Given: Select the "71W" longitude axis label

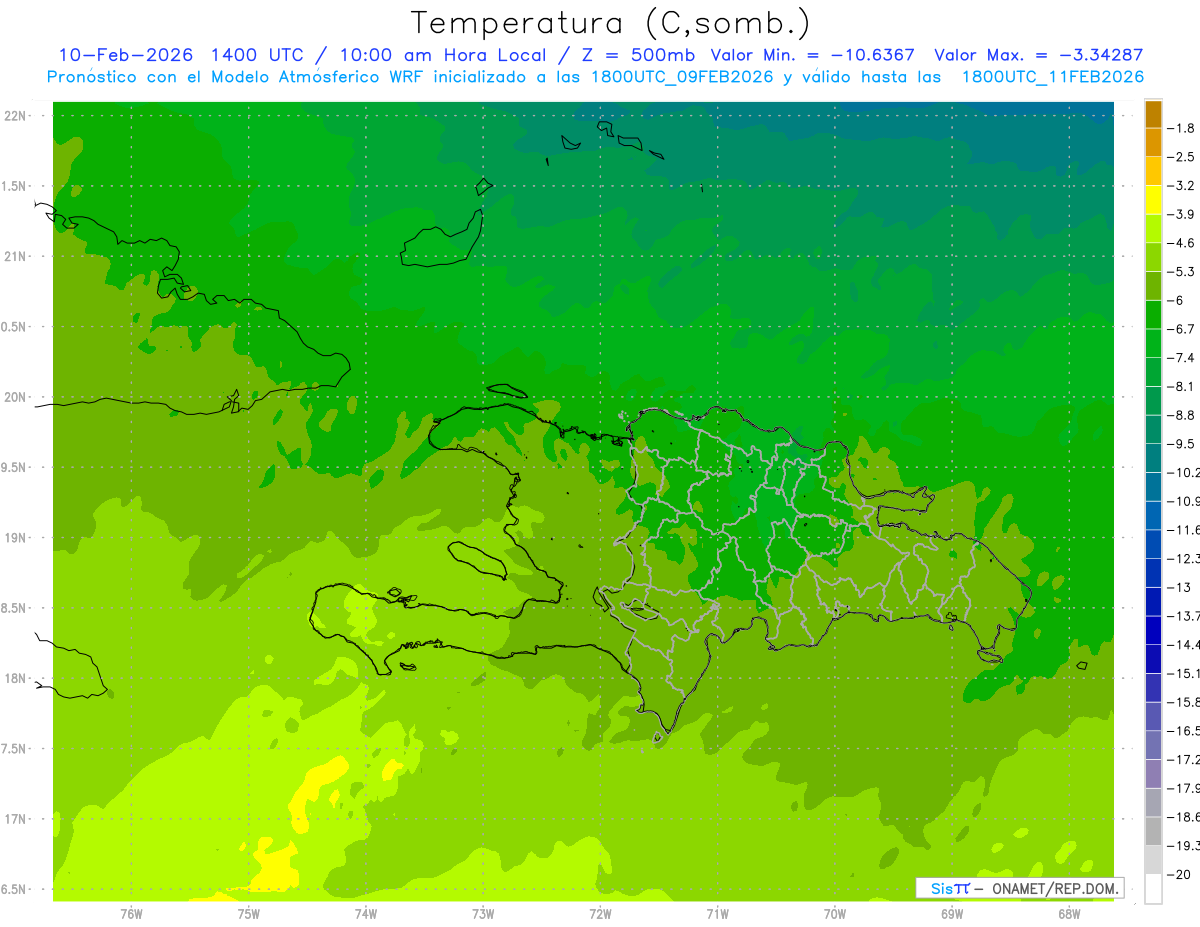Looking at the screenshot, I should 717,914.
